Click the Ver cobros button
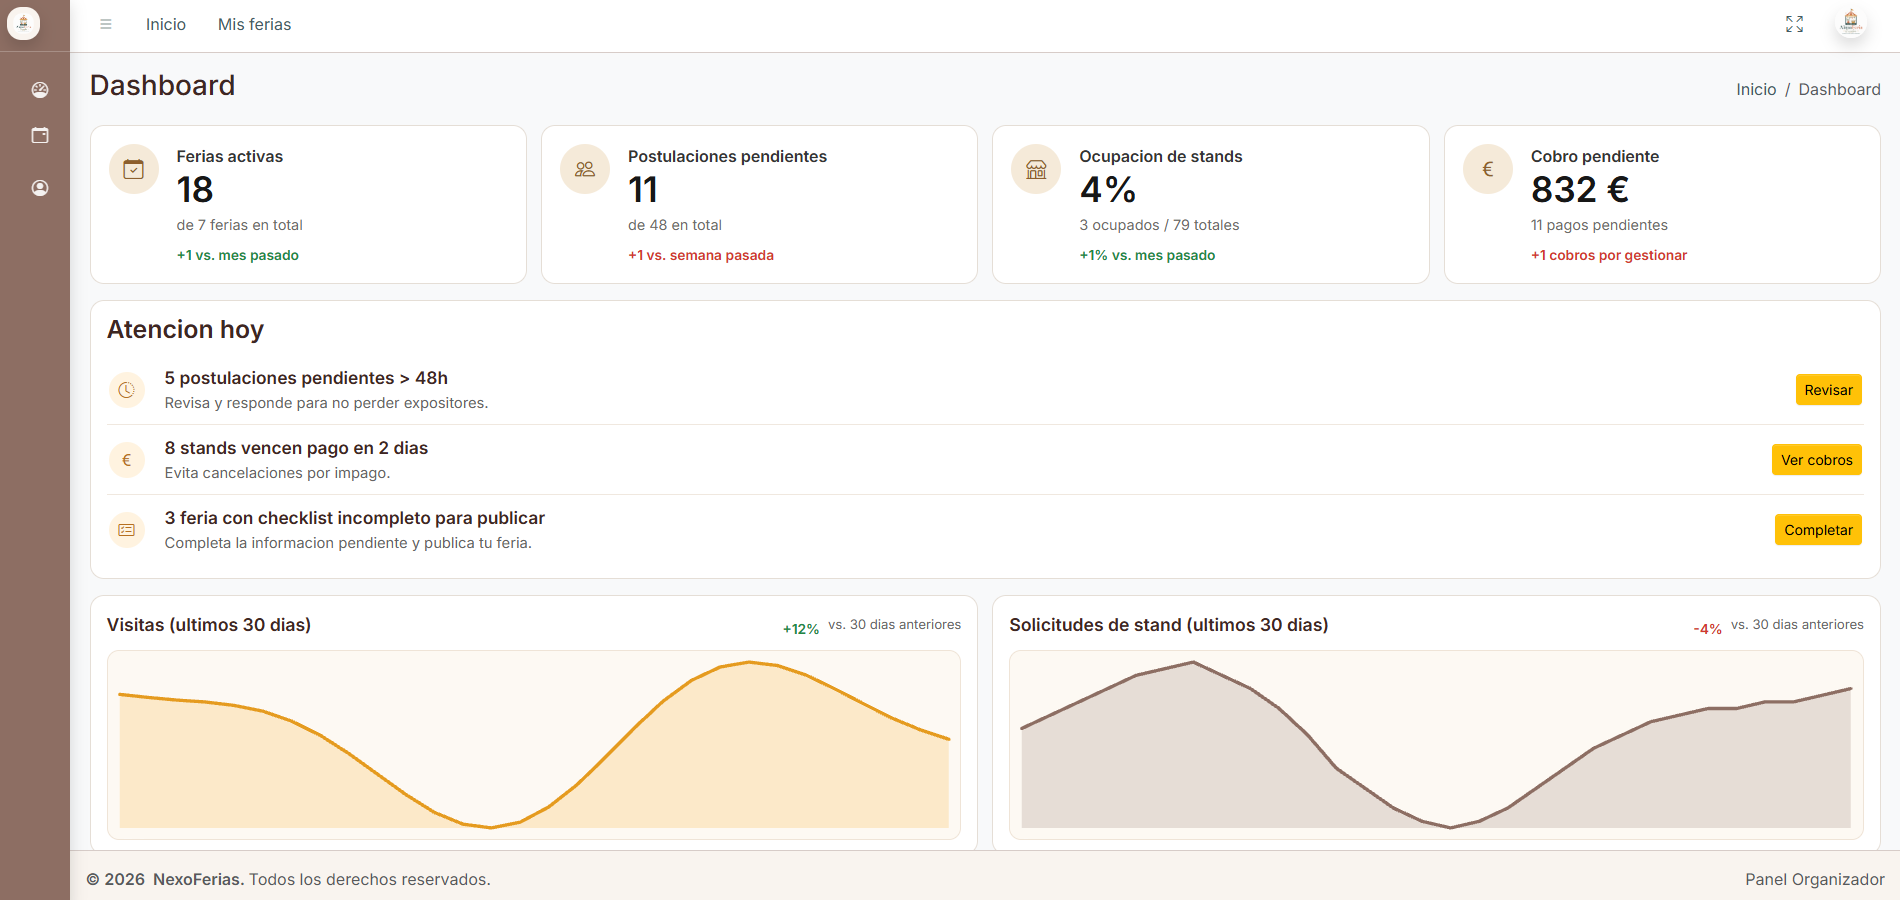The height and width of the screenshot is (900, 1900). pos(1816,460)
